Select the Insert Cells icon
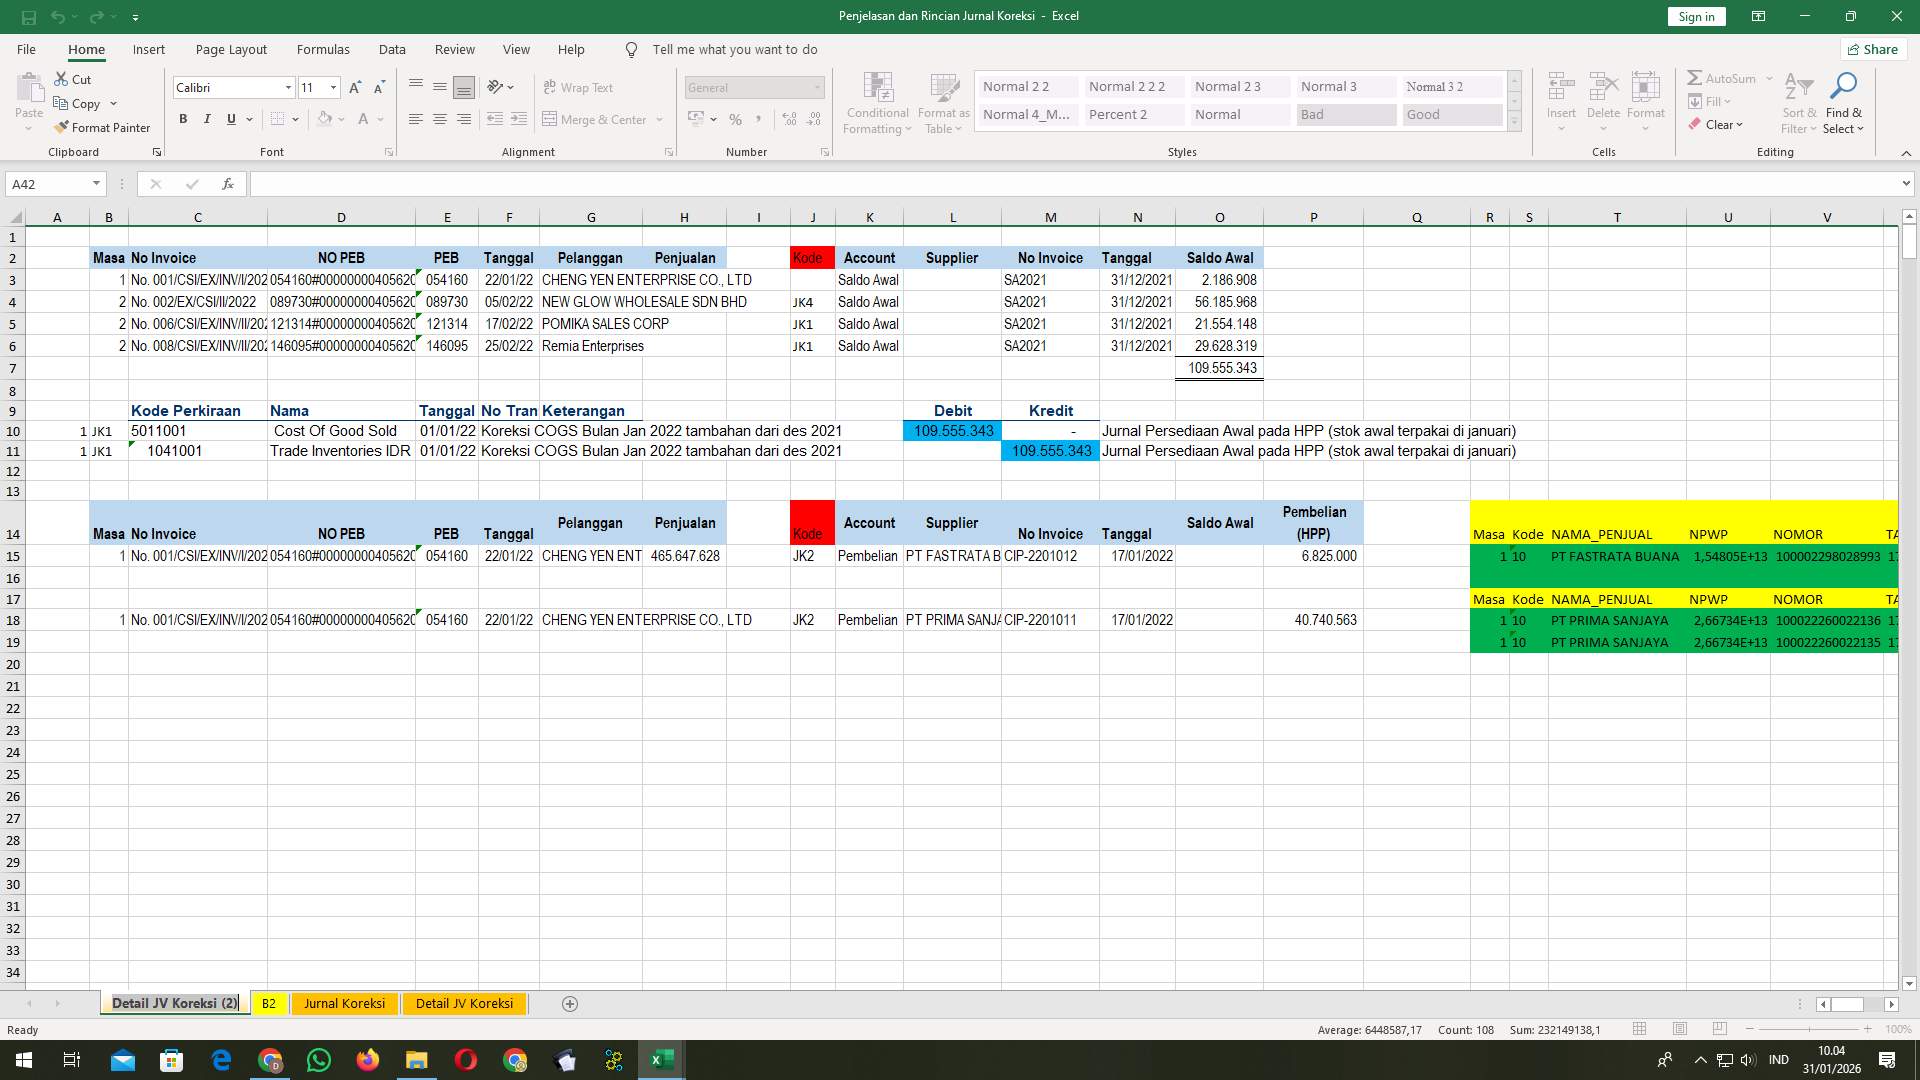 tap(1560, 95)
